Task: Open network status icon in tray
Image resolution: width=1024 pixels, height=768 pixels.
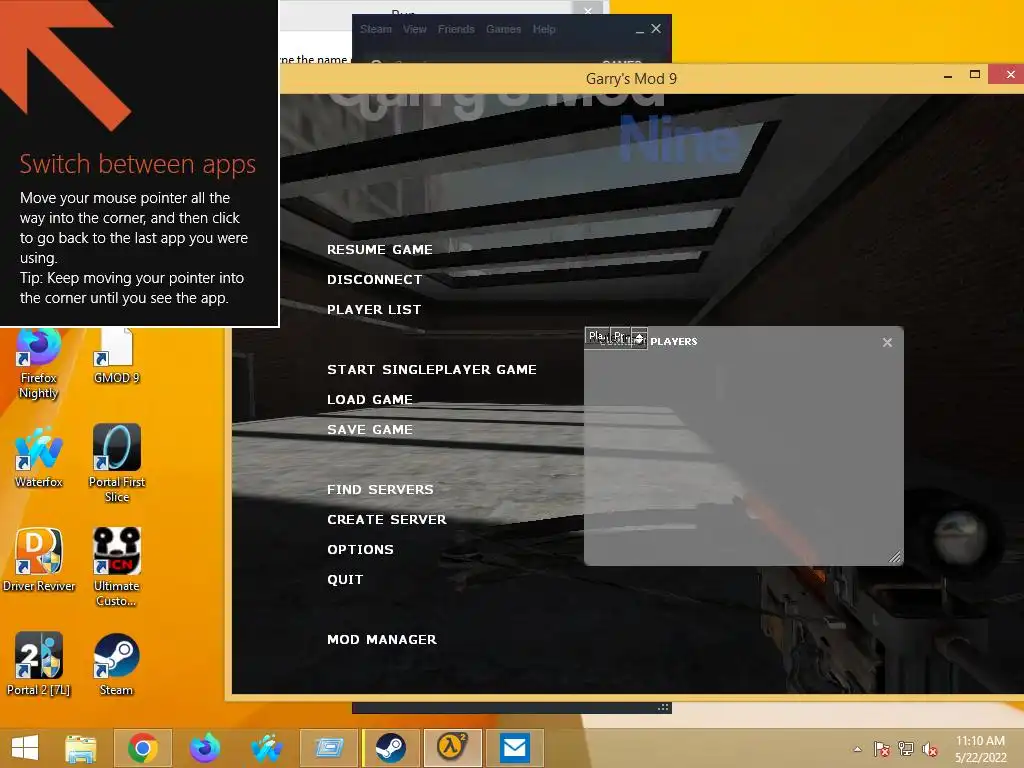Action: point(906,749)
